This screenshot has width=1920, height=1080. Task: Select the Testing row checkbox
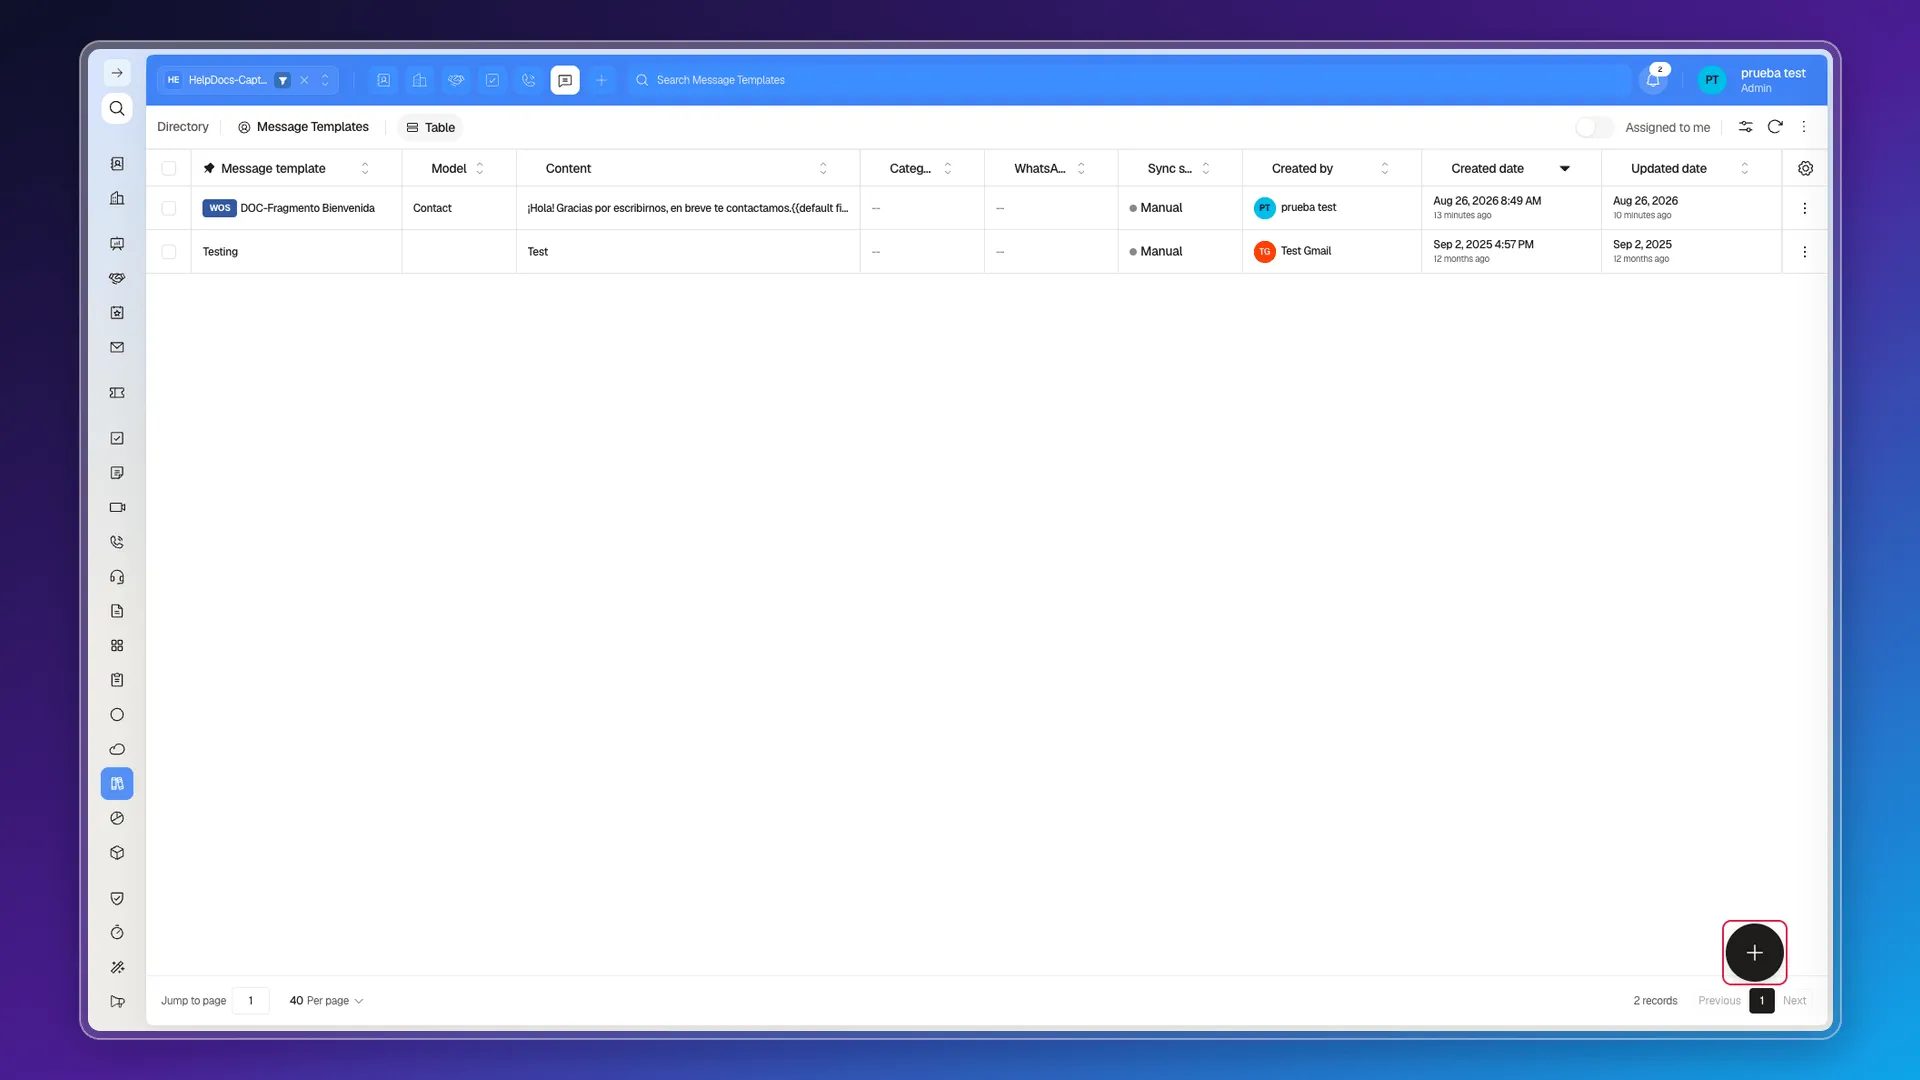pyautogui.click(x=169, y=252)
